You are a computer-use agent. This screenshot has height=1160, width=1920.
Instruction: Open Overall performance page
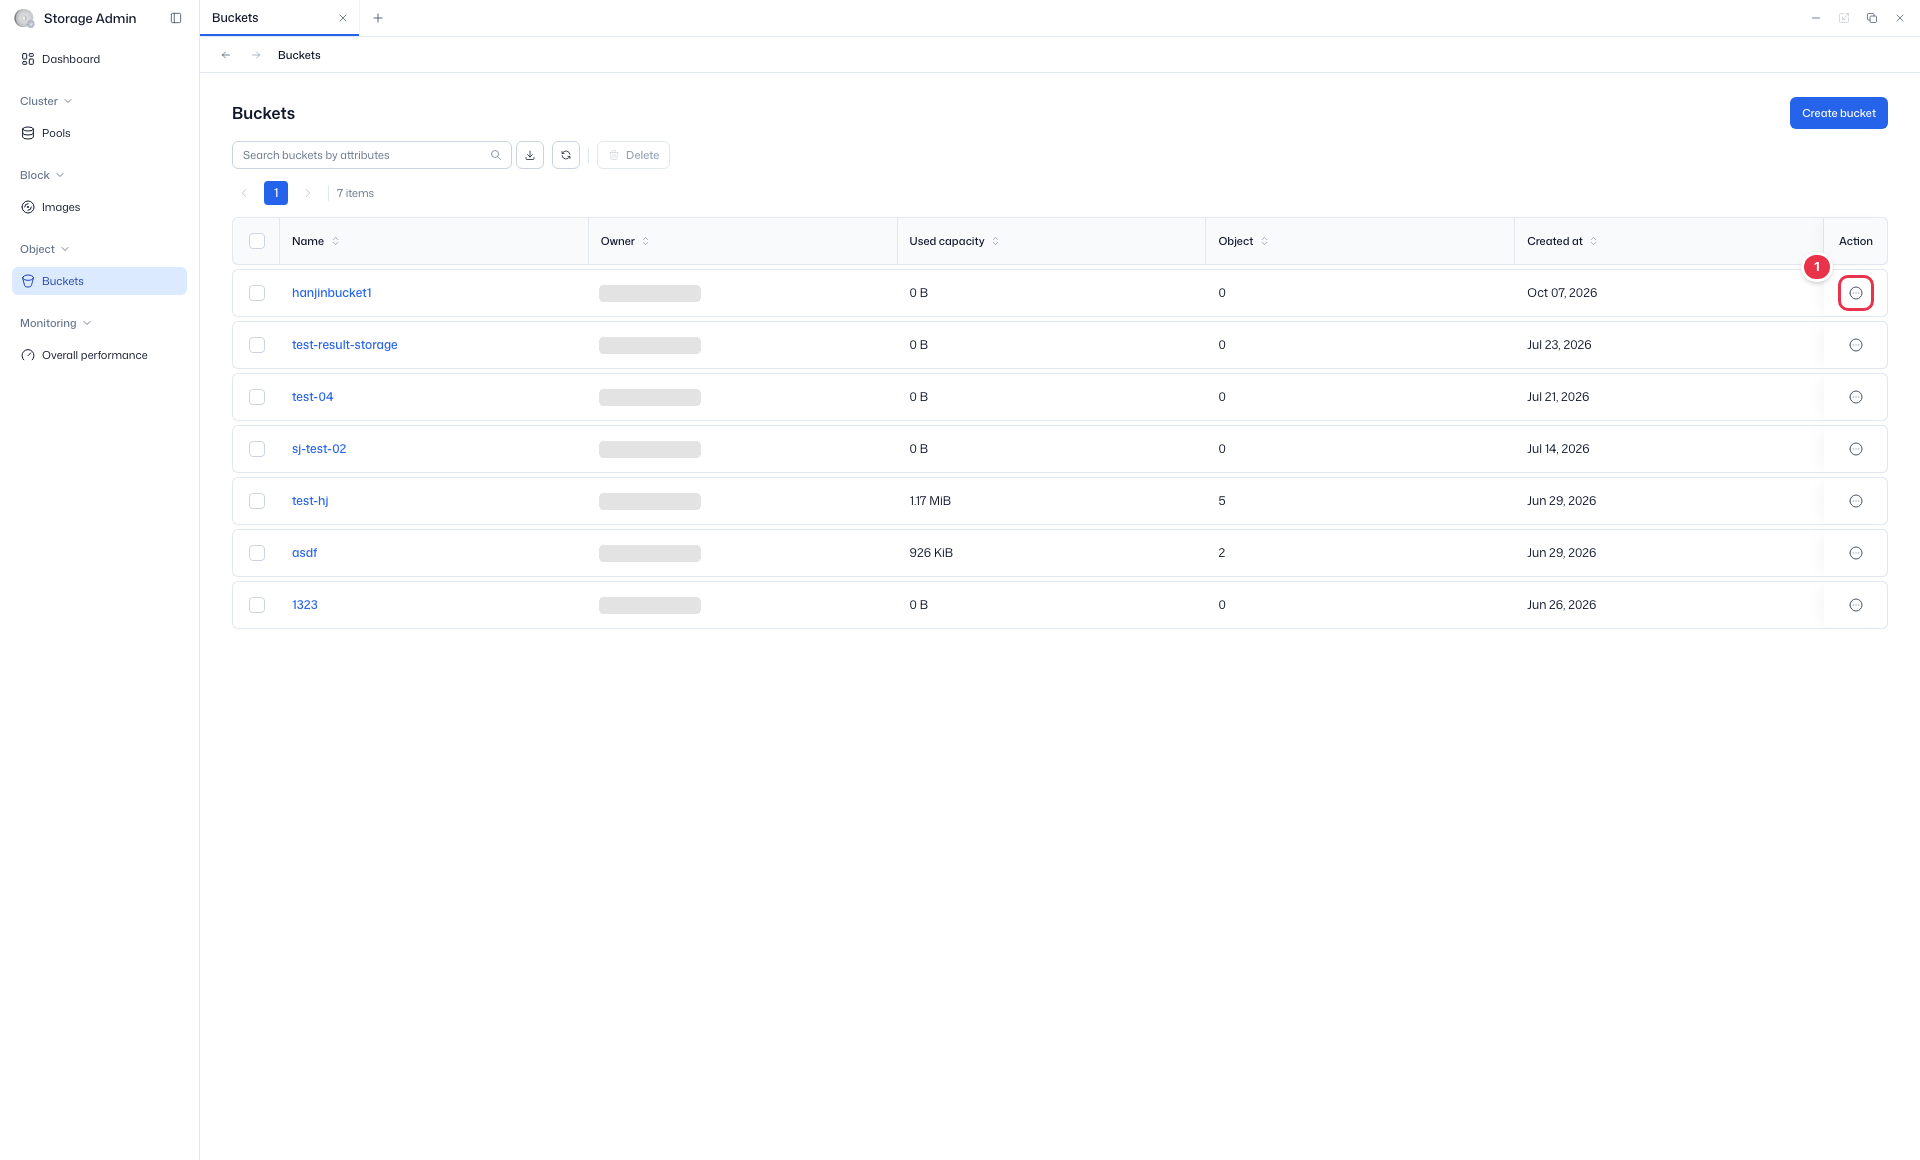99,355
